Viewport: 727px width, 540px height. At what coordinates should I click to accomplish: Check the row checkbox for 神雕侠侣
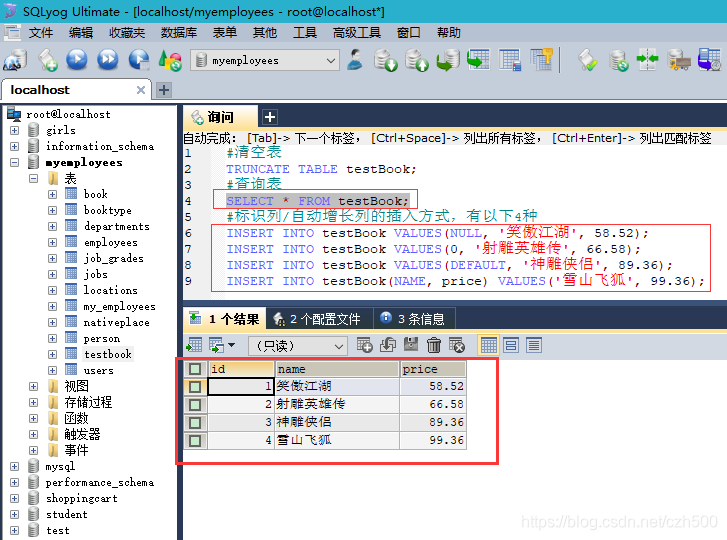(195, 423)
